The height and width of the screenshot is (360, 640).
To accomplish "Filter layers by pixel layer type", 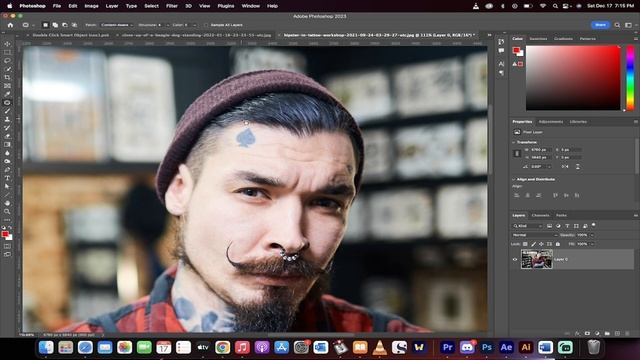I will [549, 226].
